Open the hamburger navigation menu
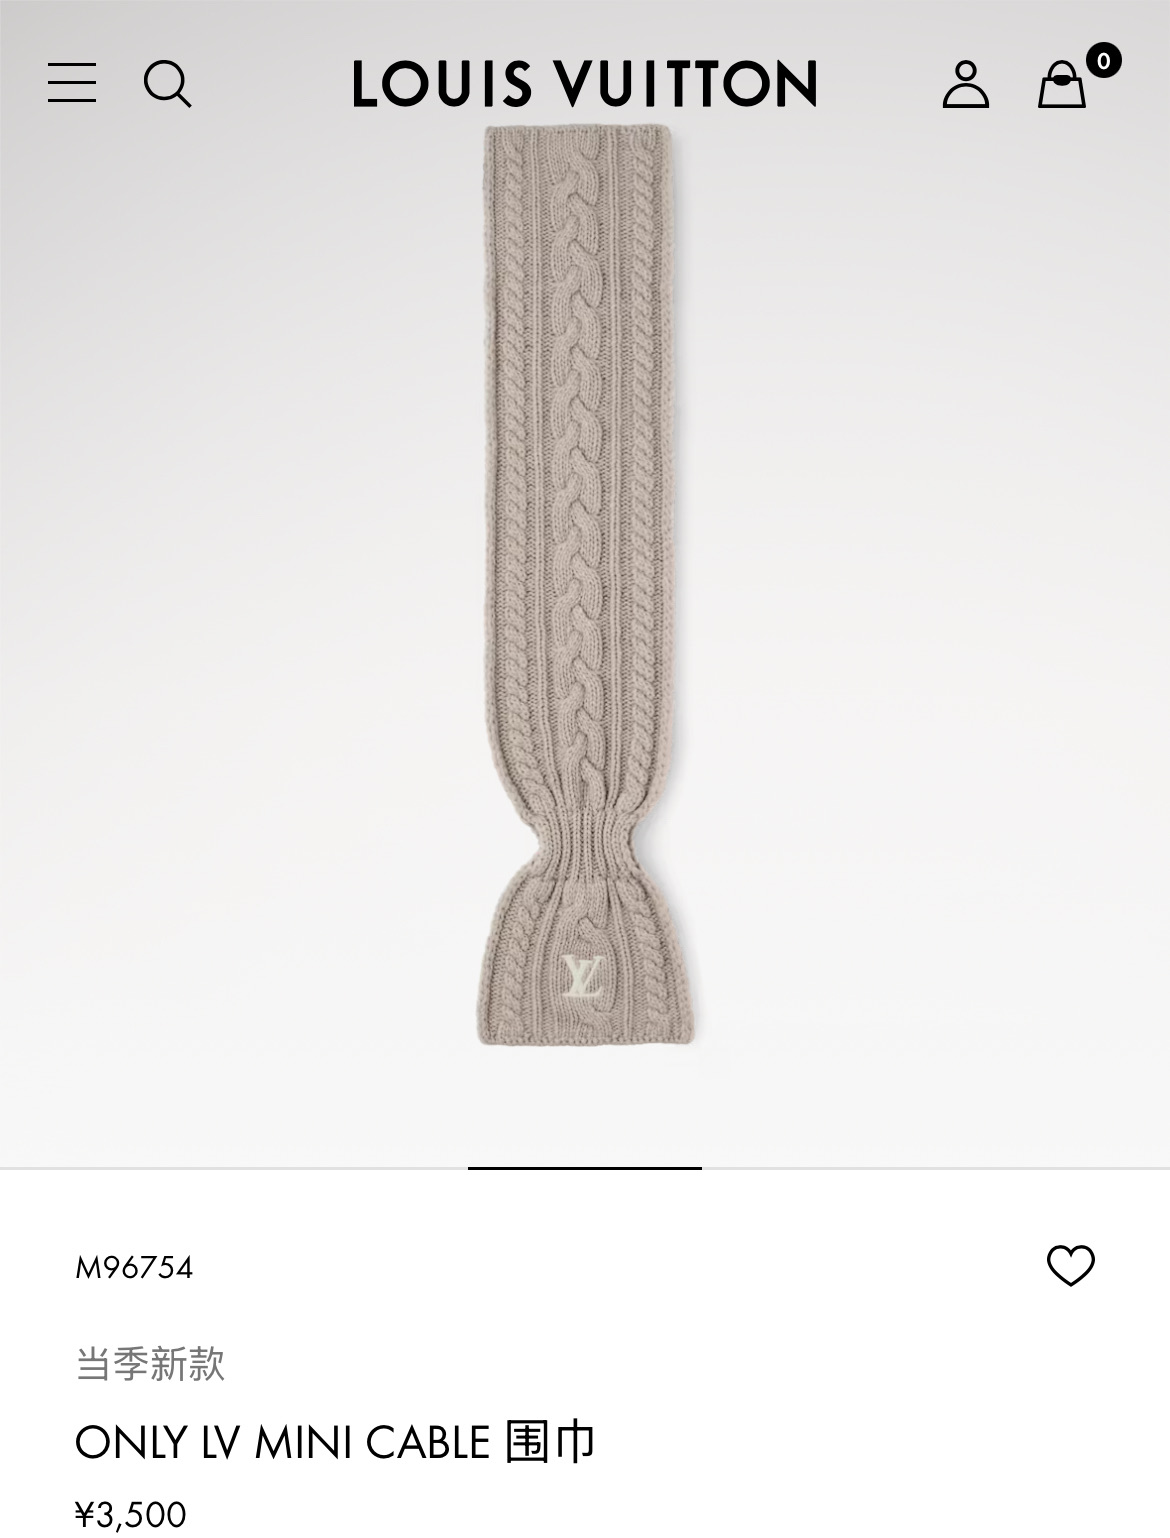This screenshot has height=1538, width=1170. coord(72,83)
